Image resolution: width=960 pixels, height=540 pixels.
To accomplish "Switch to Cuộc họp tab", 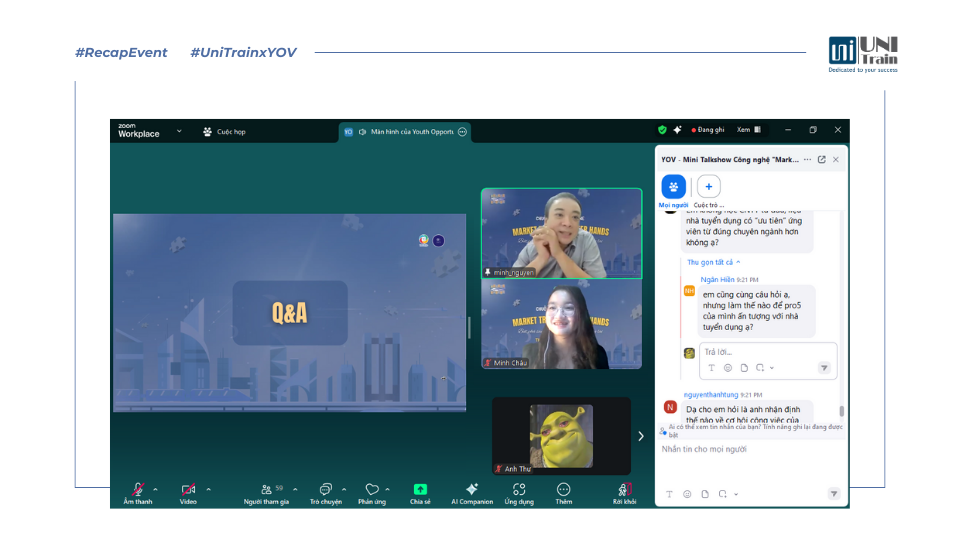I will [x=224, y=132].
